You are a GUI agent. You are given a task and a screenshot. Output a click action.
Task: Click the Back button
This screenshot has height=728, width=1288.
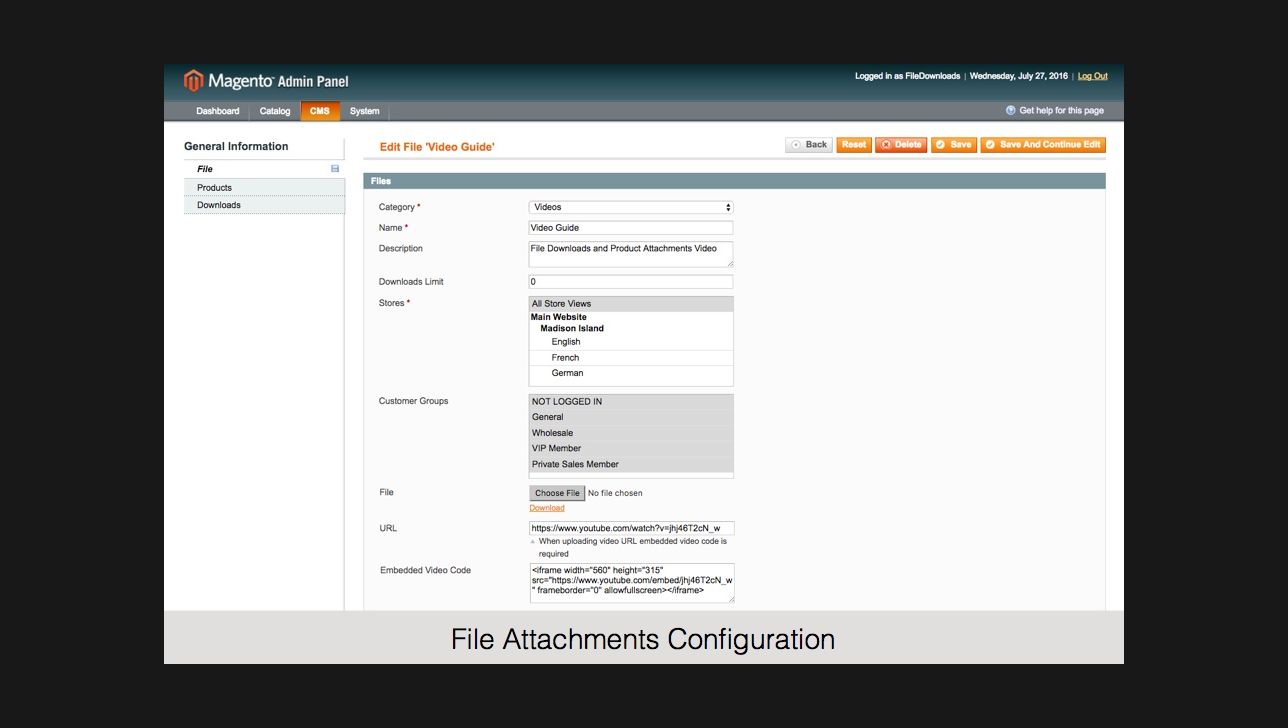coord(809,145)
